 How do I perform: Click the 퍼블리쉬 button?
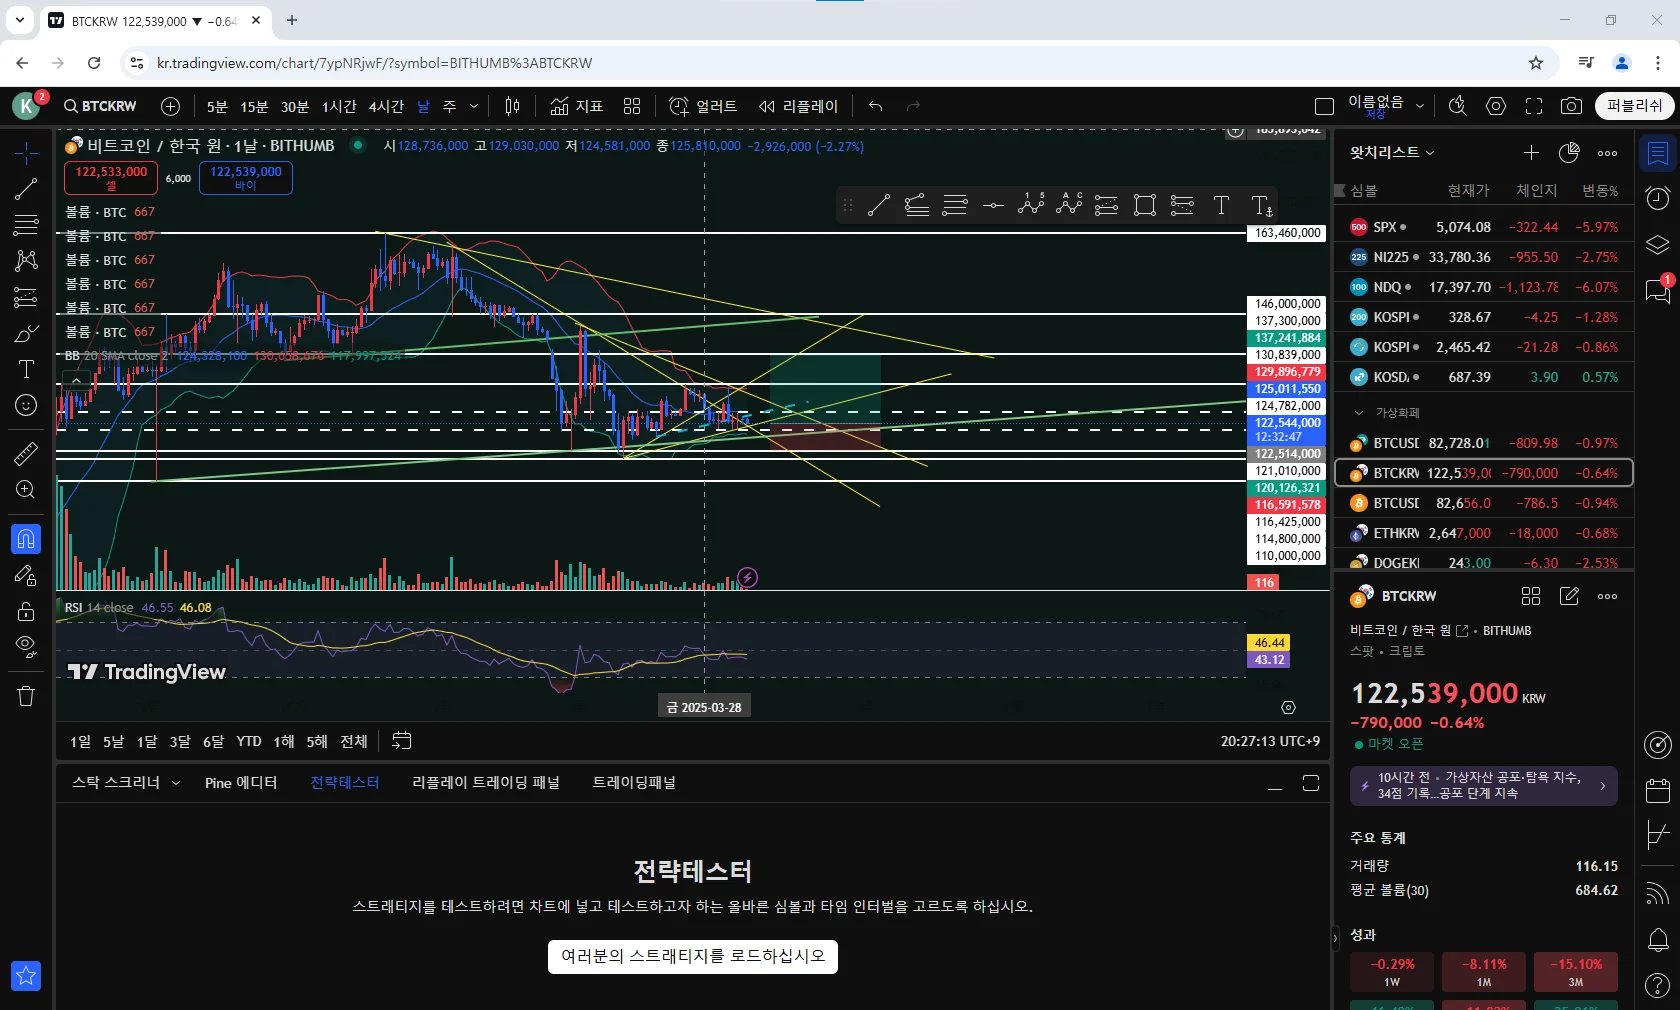[x=1634, y=106]
